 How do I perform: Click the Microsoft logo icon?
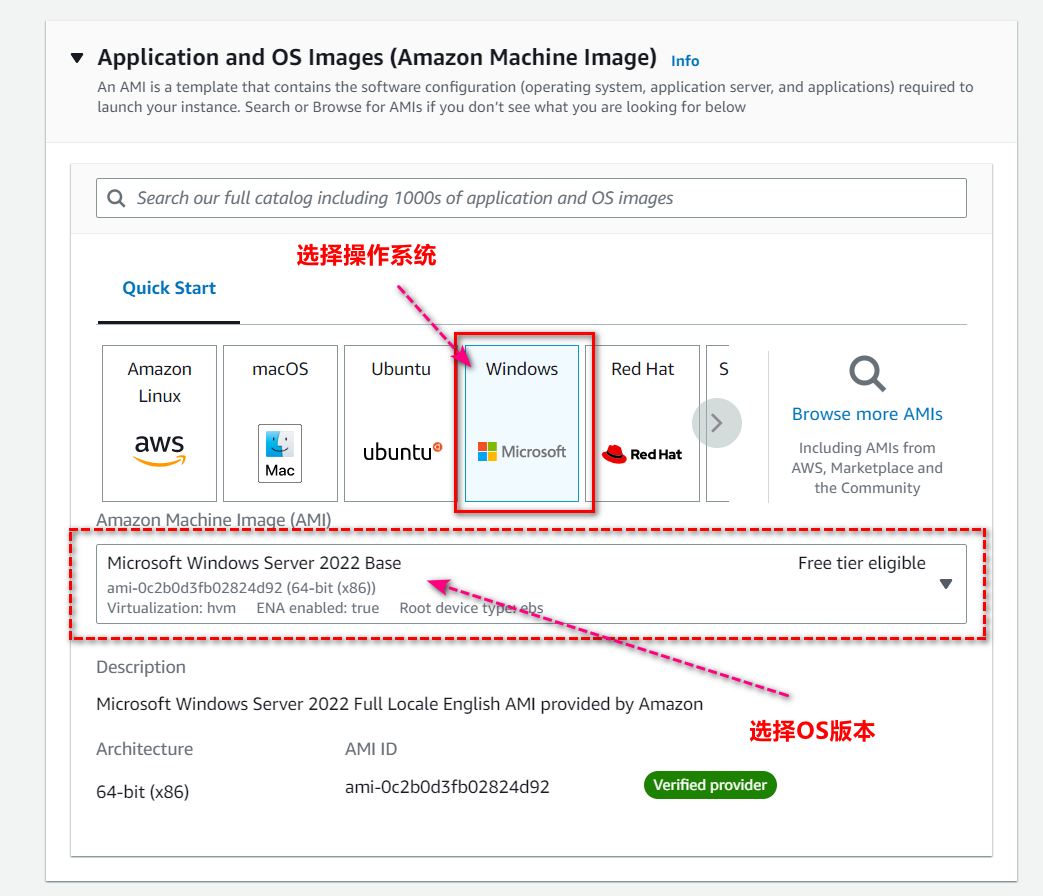coord(522,452)
